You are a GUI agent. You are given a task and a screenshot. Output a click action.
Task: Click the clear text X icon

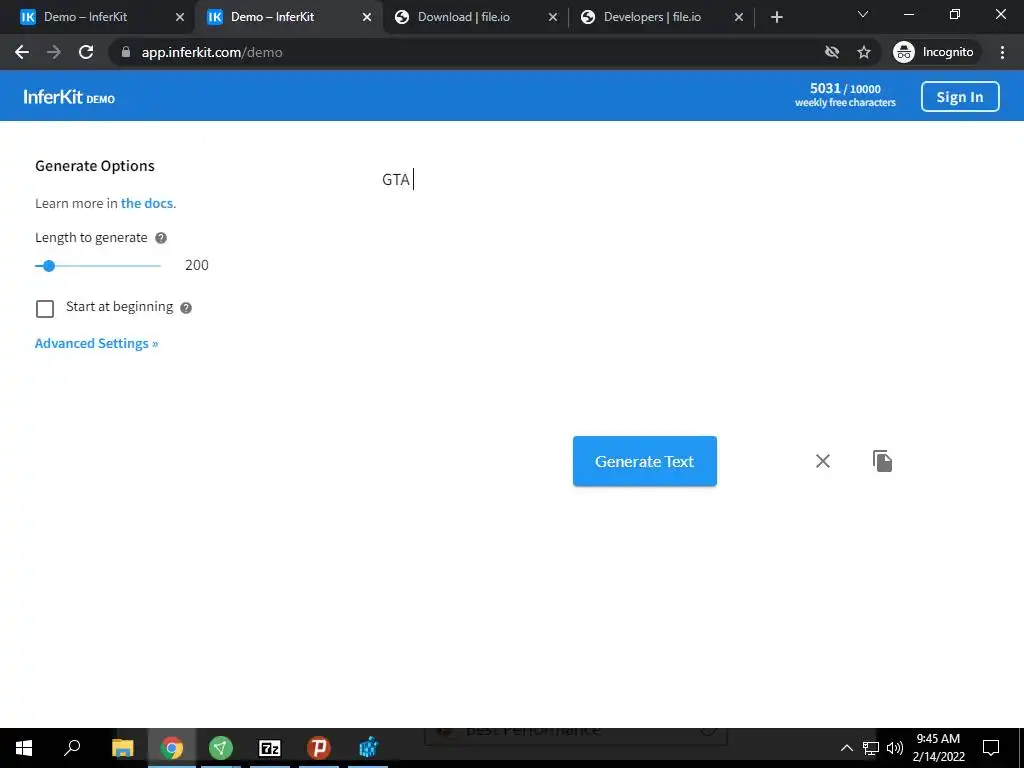(x=823, y=461)
